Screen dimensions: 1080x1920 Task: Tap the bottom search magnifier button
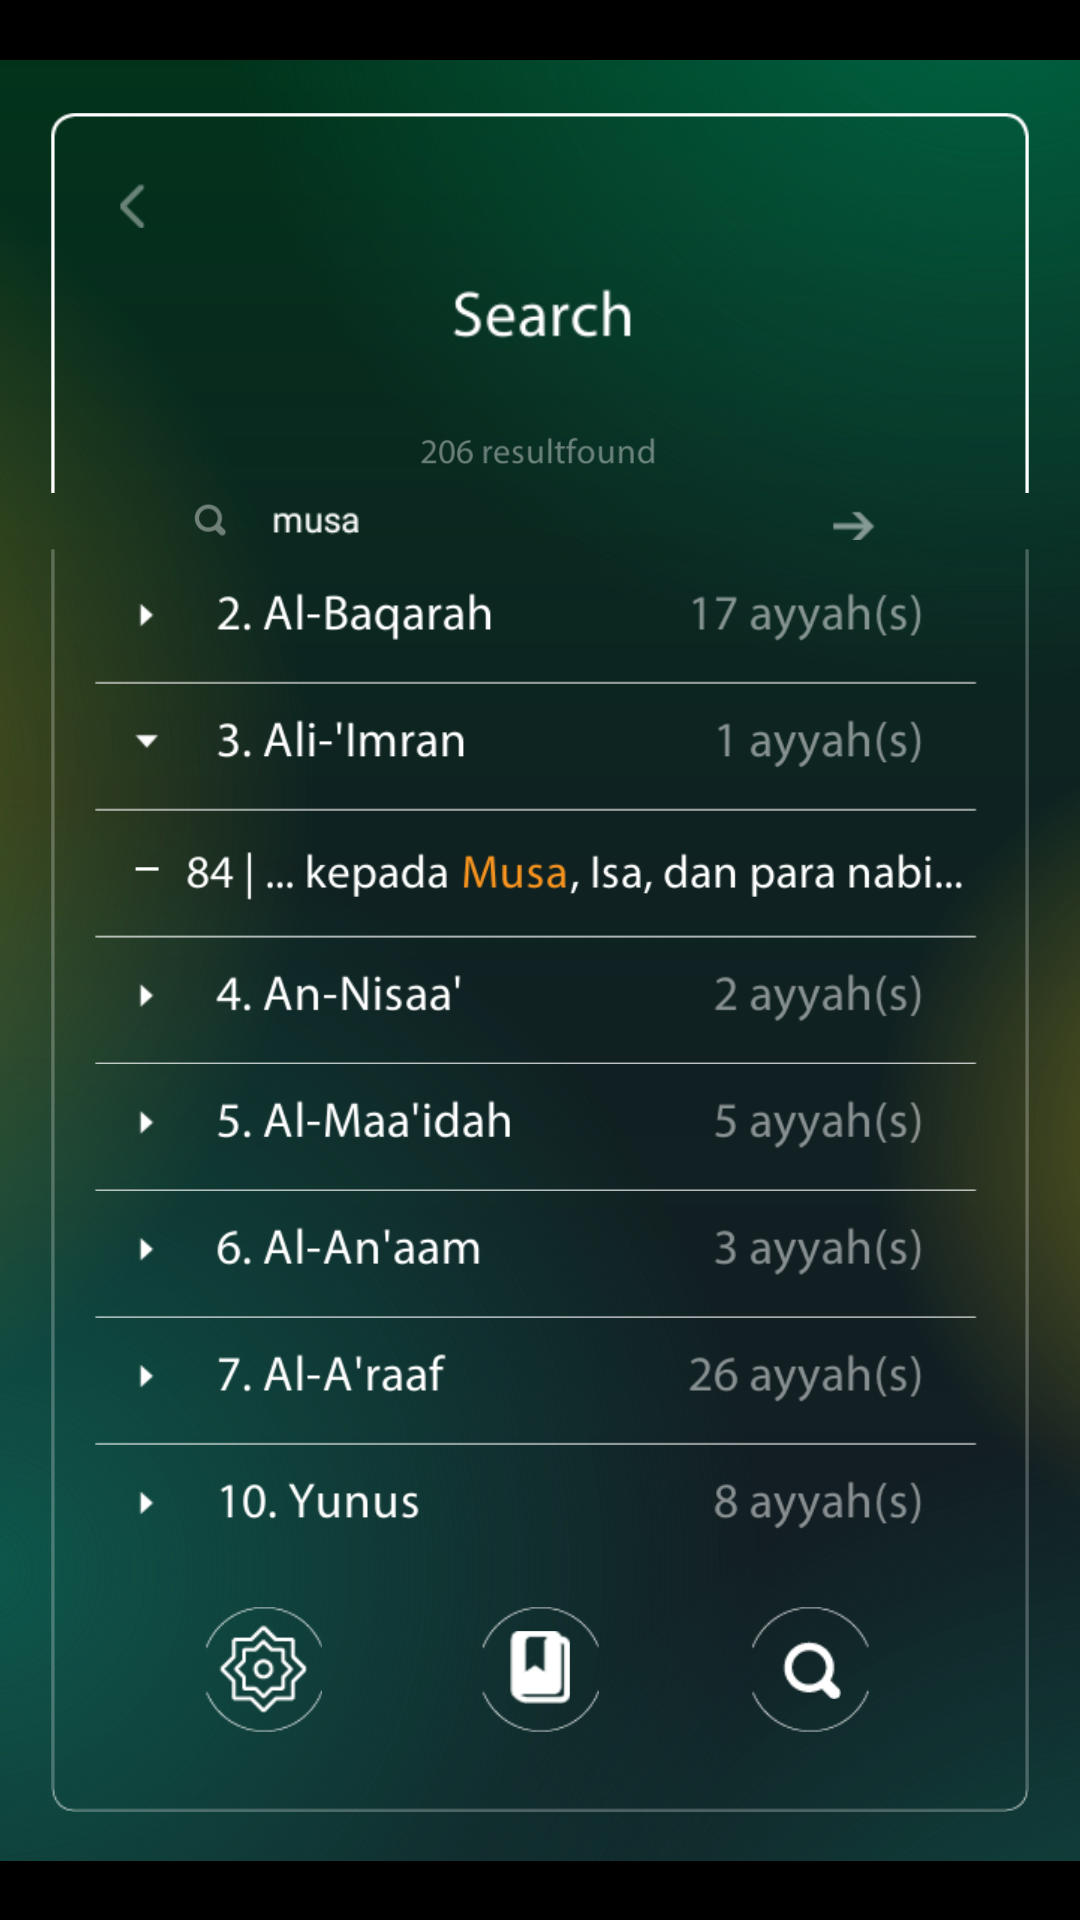(x=810, y=1669)
